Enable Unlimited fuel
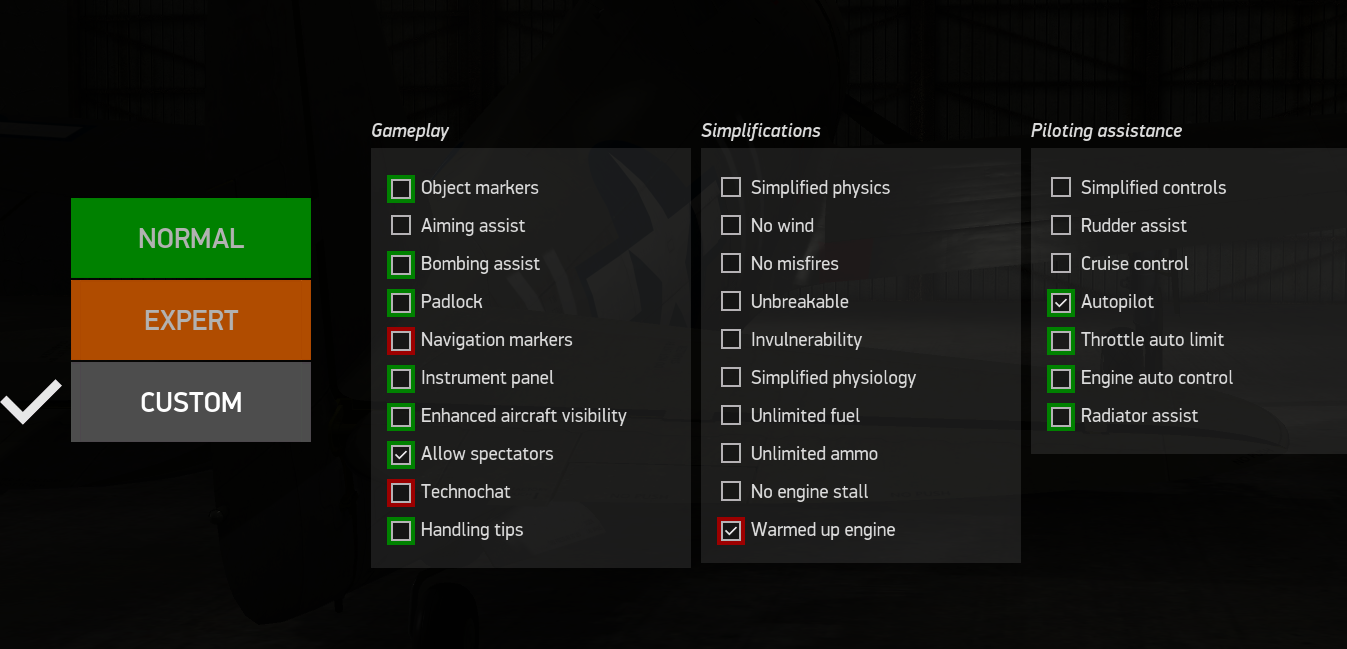1347x649 pixels. (x=731, y=416)
